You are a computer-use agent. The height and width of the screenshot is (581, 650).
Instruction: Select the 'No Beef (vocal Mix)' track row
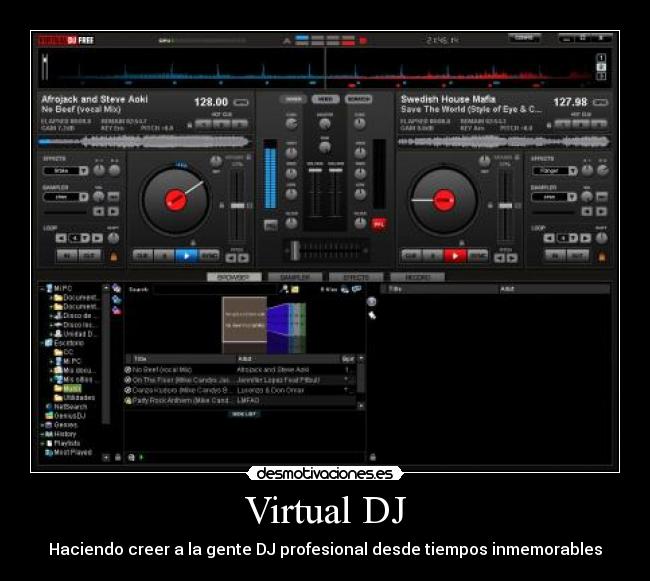[x=240, y=370]
